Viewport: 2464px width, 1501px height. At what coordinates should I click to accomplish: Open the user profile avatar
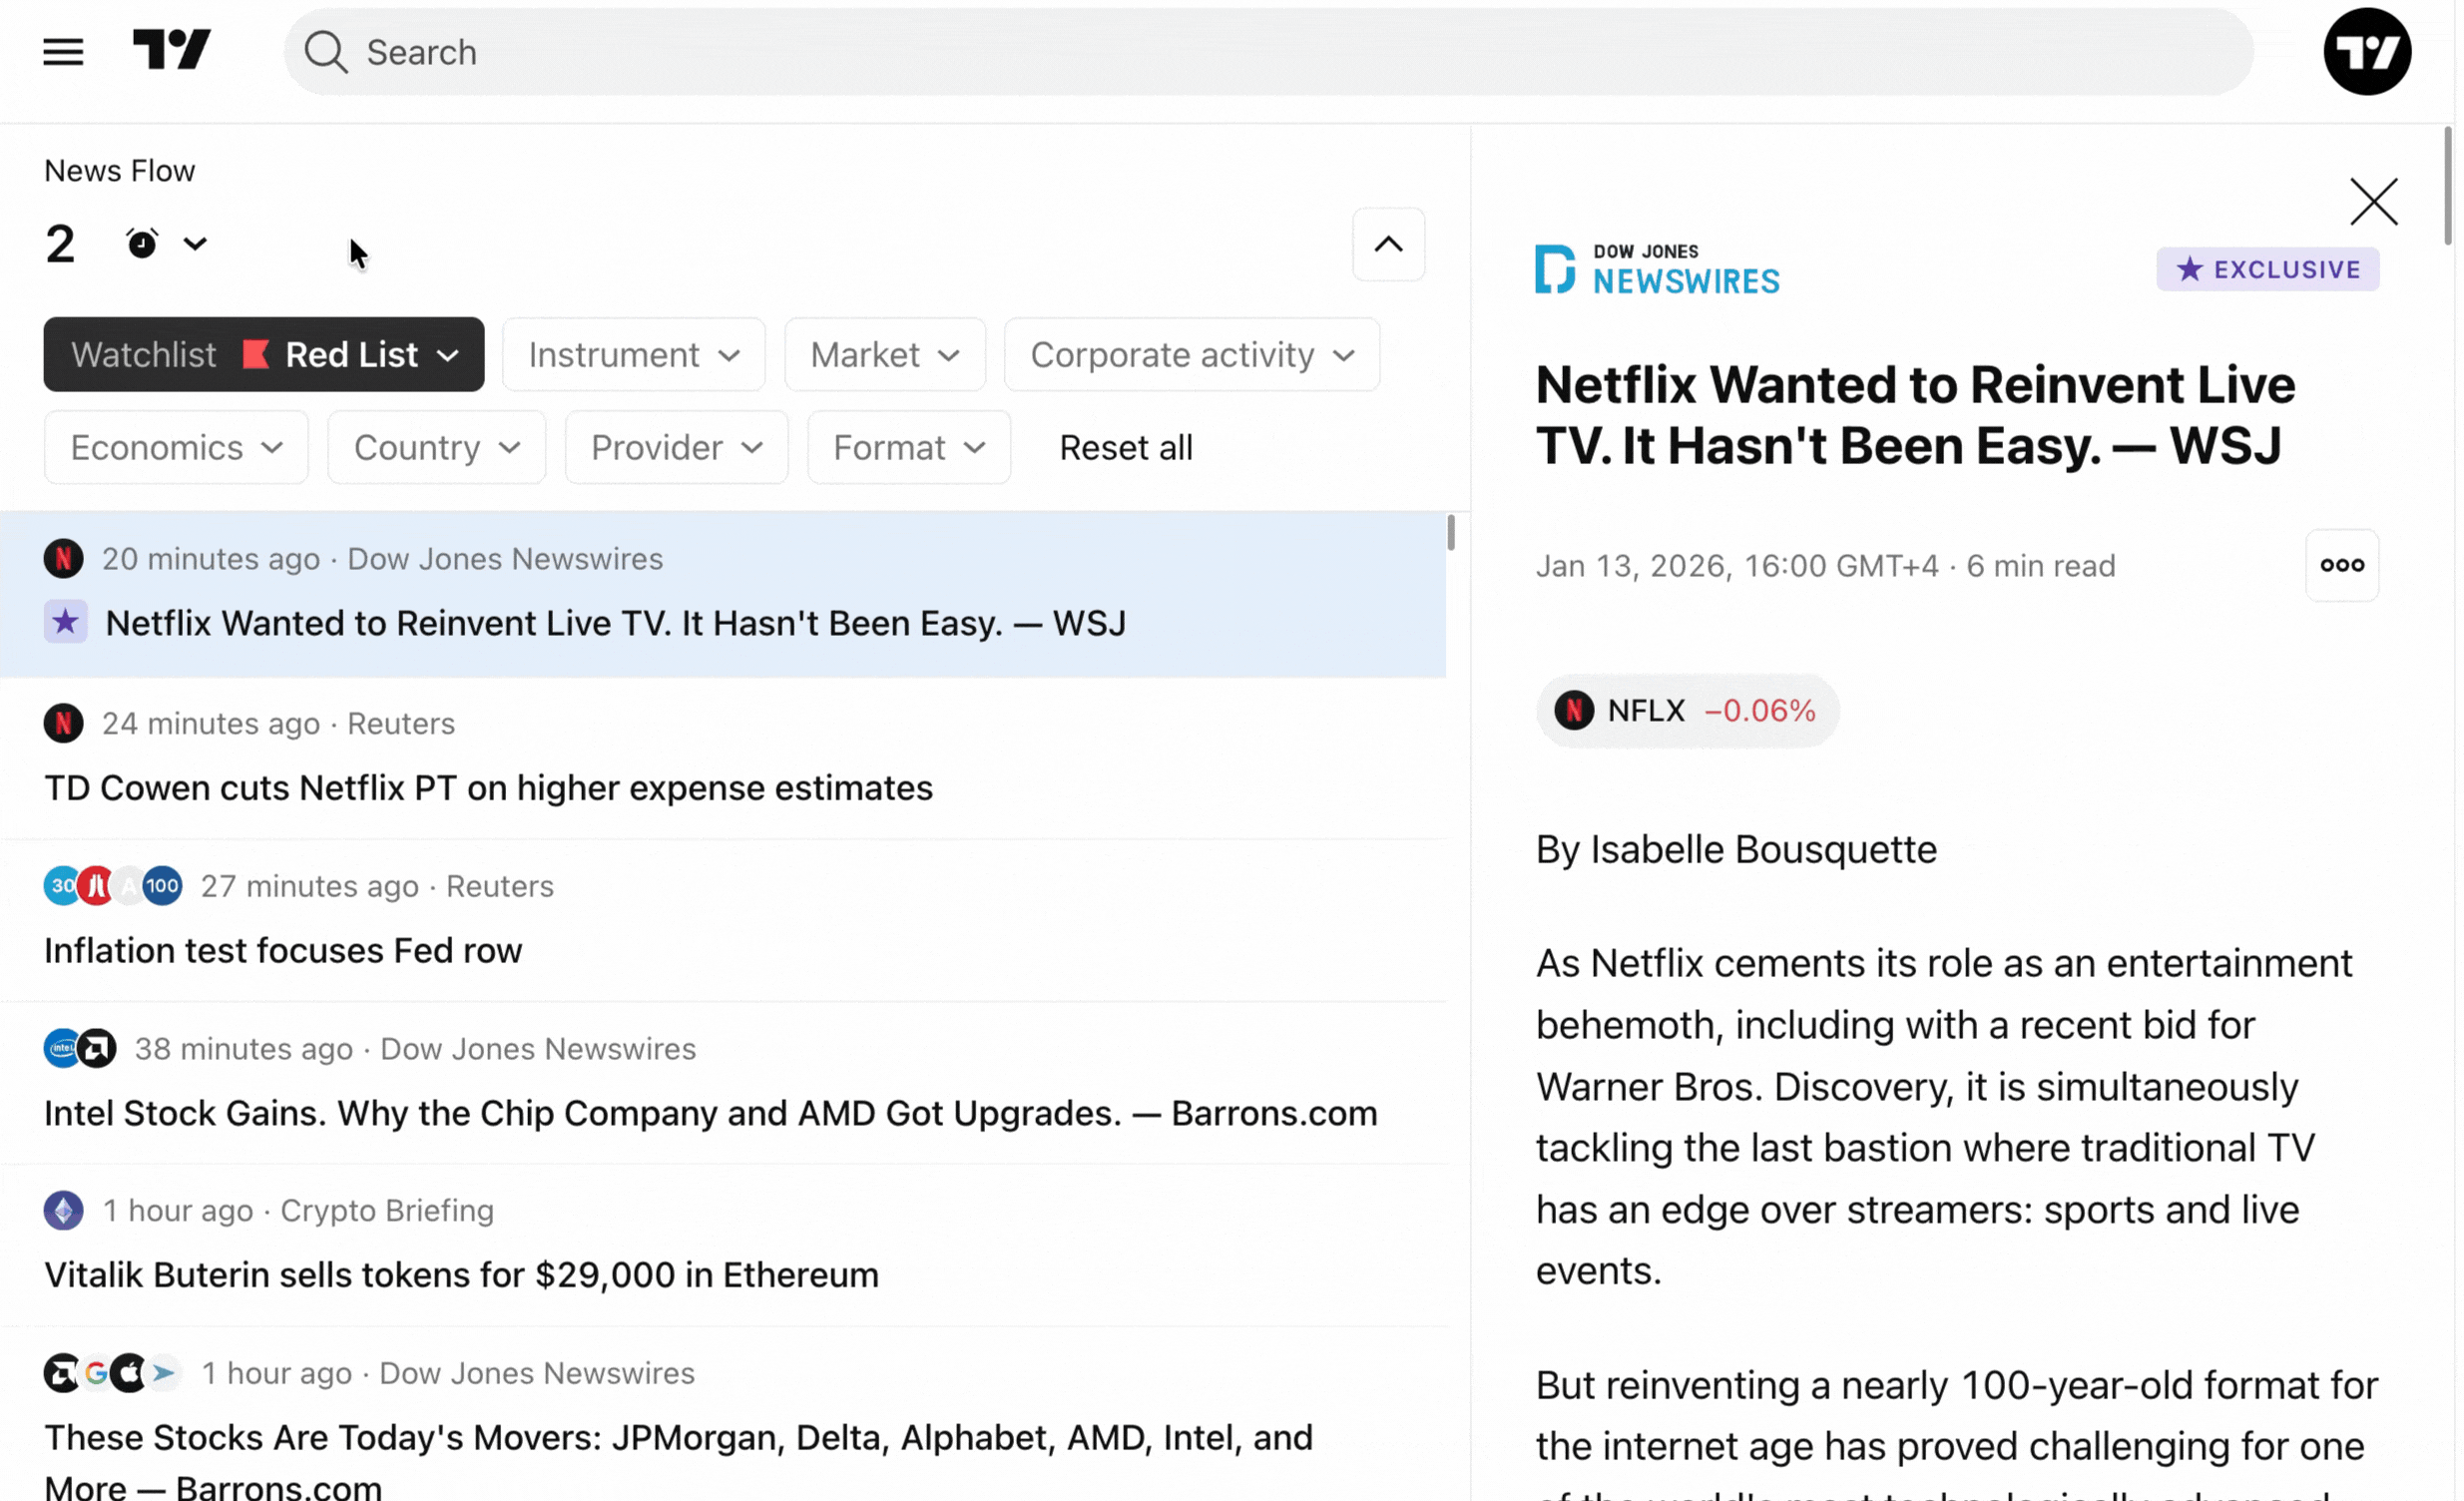(x=2366, y=52)
